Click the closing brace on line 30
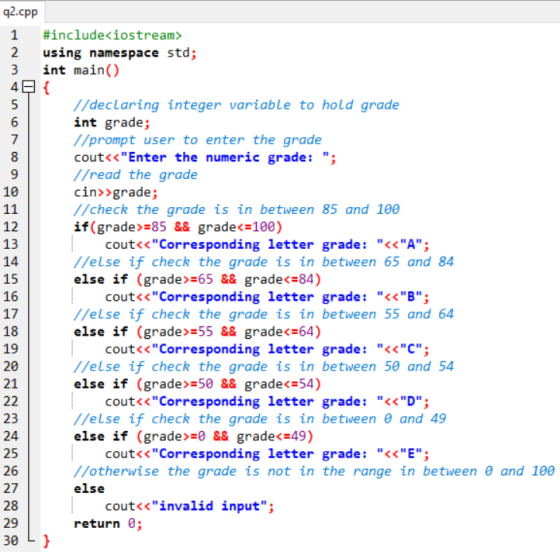This screenshot has height=552, width=560. tap(46, 541)
